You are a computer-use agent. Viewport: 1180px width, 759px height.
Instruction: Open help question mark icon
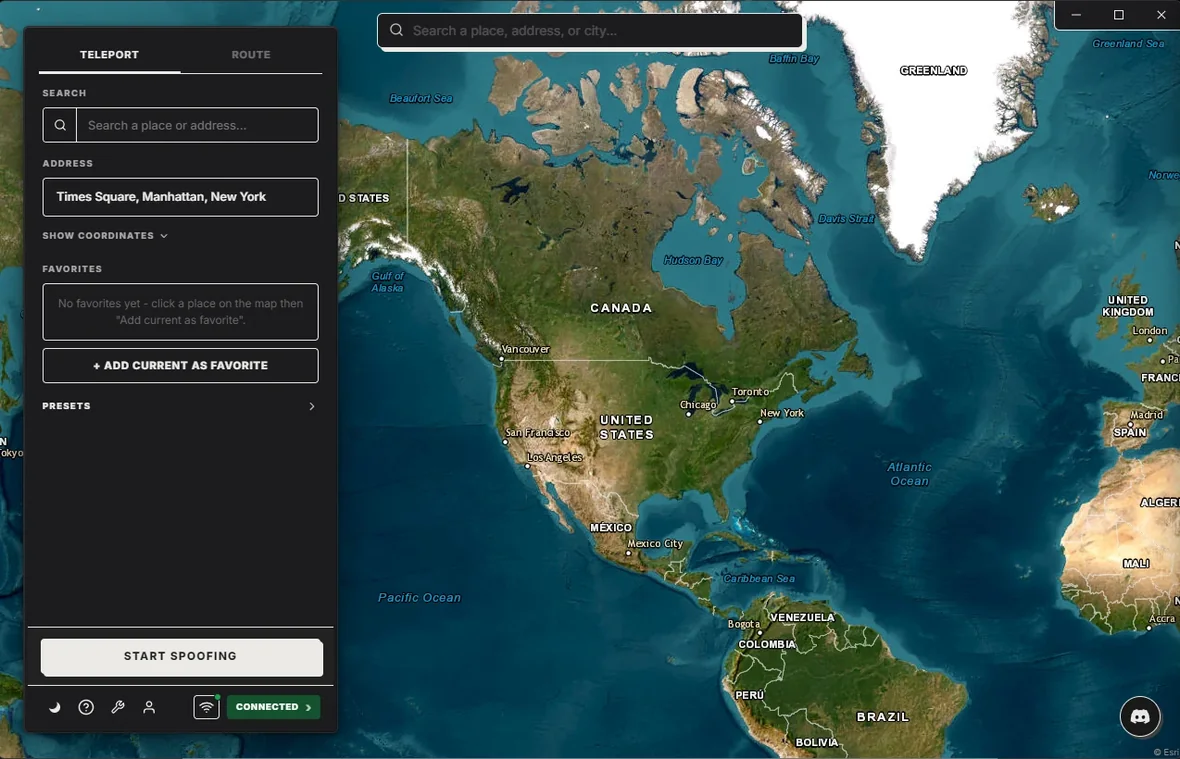point(86,707)
